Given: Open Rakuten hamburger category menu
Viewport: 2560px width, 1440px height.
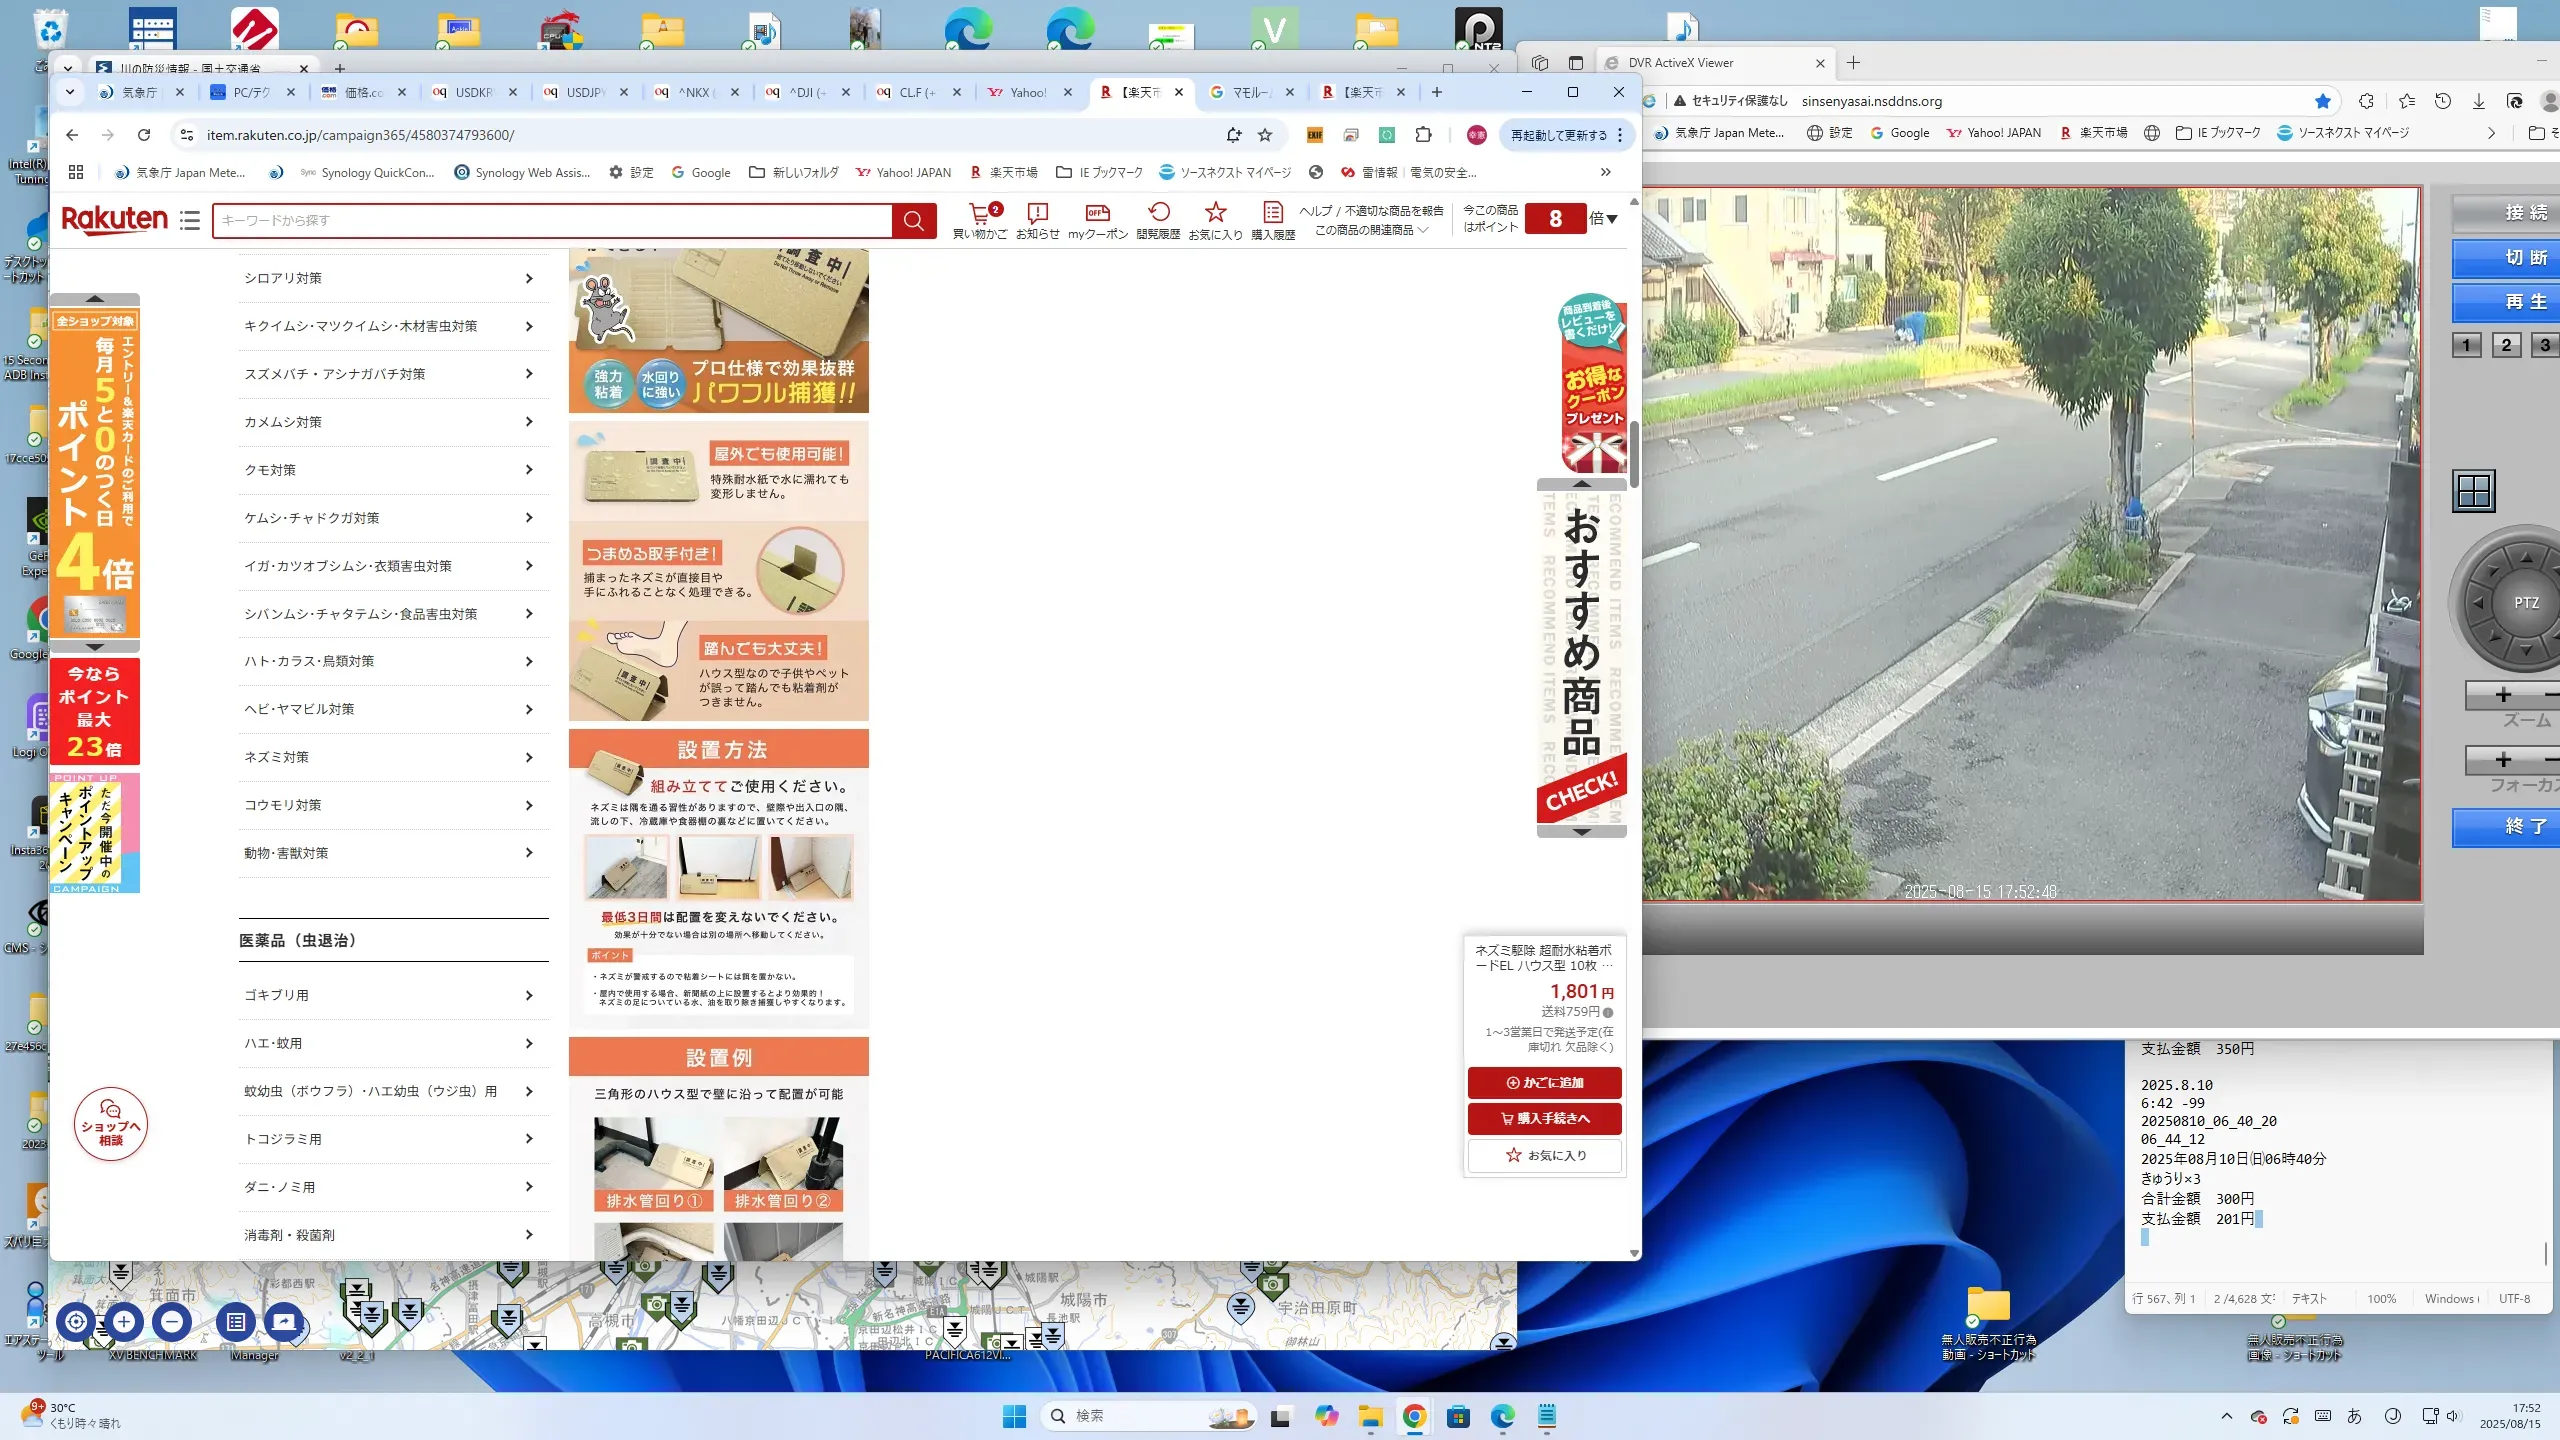Looking at the screenshot, I should (190, 220).
